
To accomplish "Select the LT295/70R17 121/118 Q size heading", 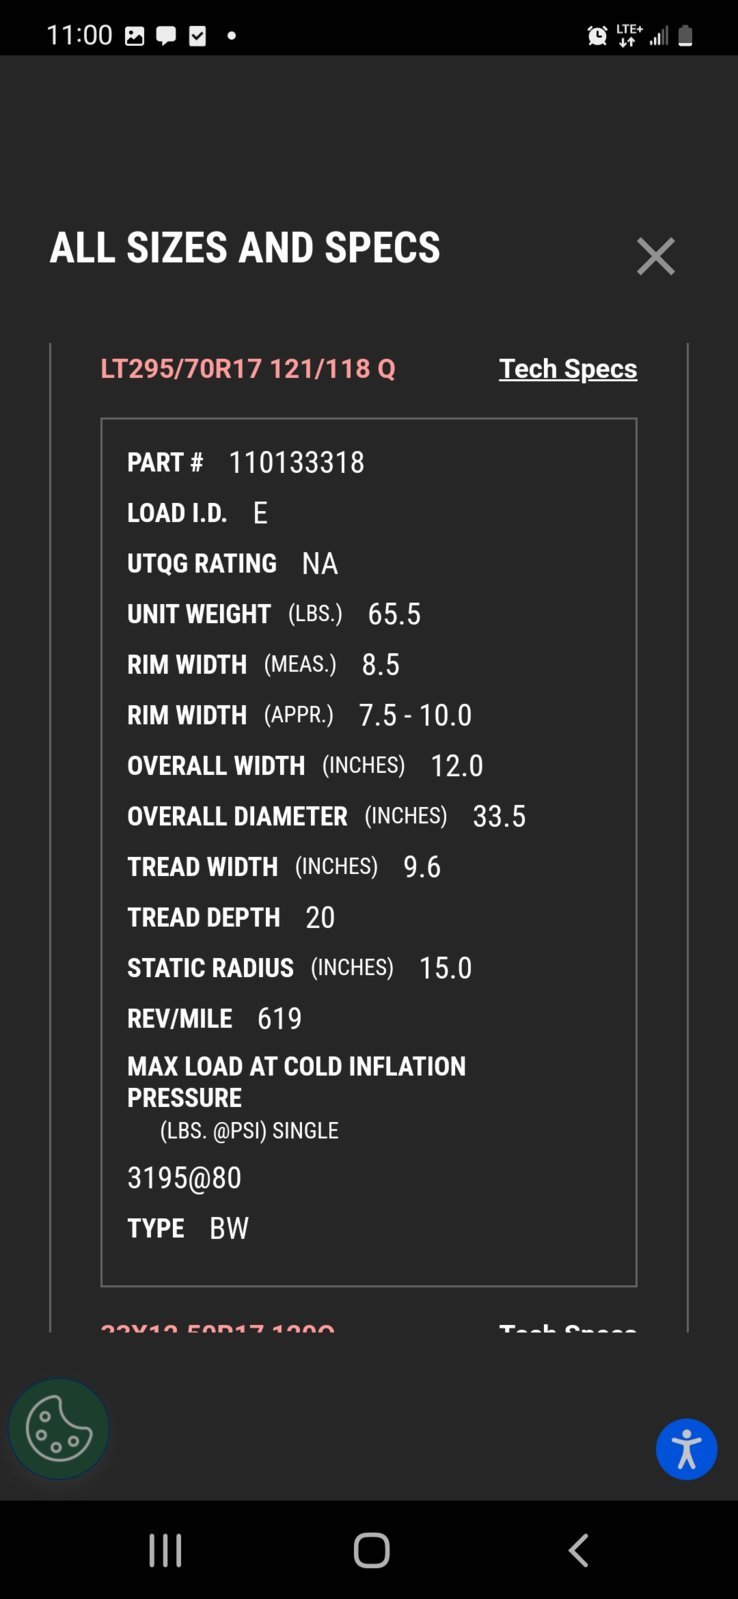I will [x=248, y=369].
